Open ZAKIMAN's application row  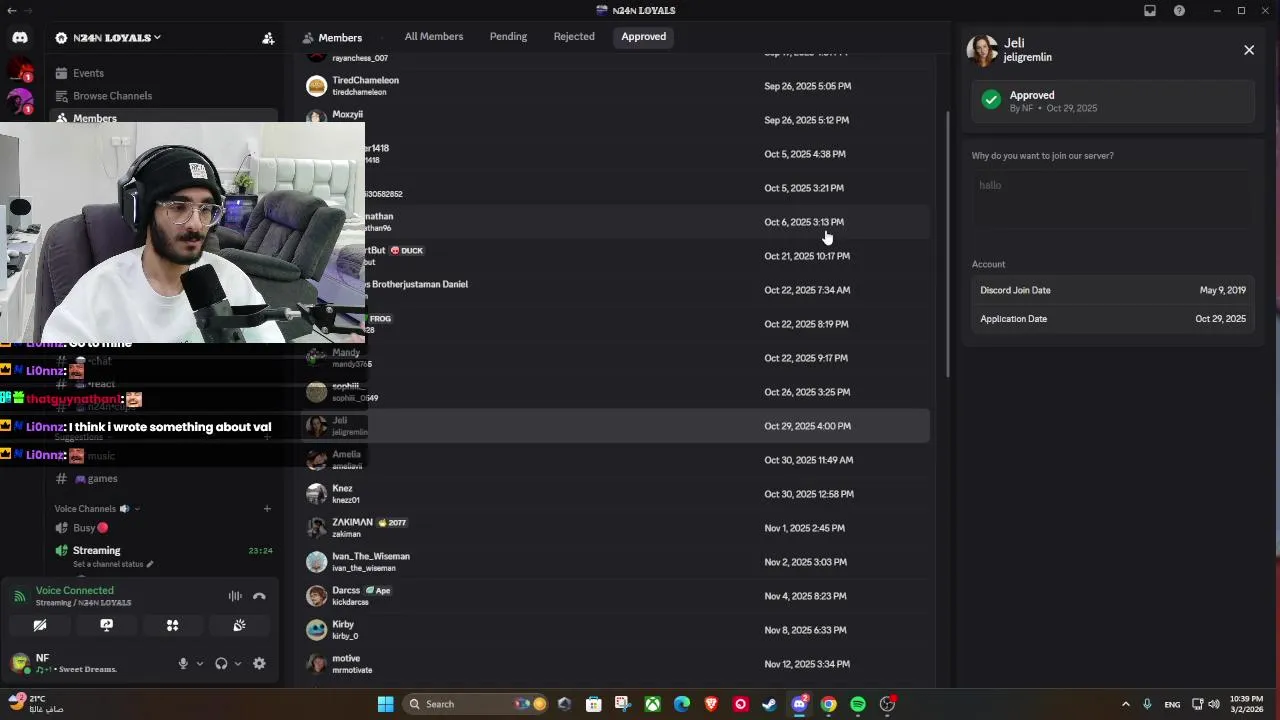click(615, 528)
